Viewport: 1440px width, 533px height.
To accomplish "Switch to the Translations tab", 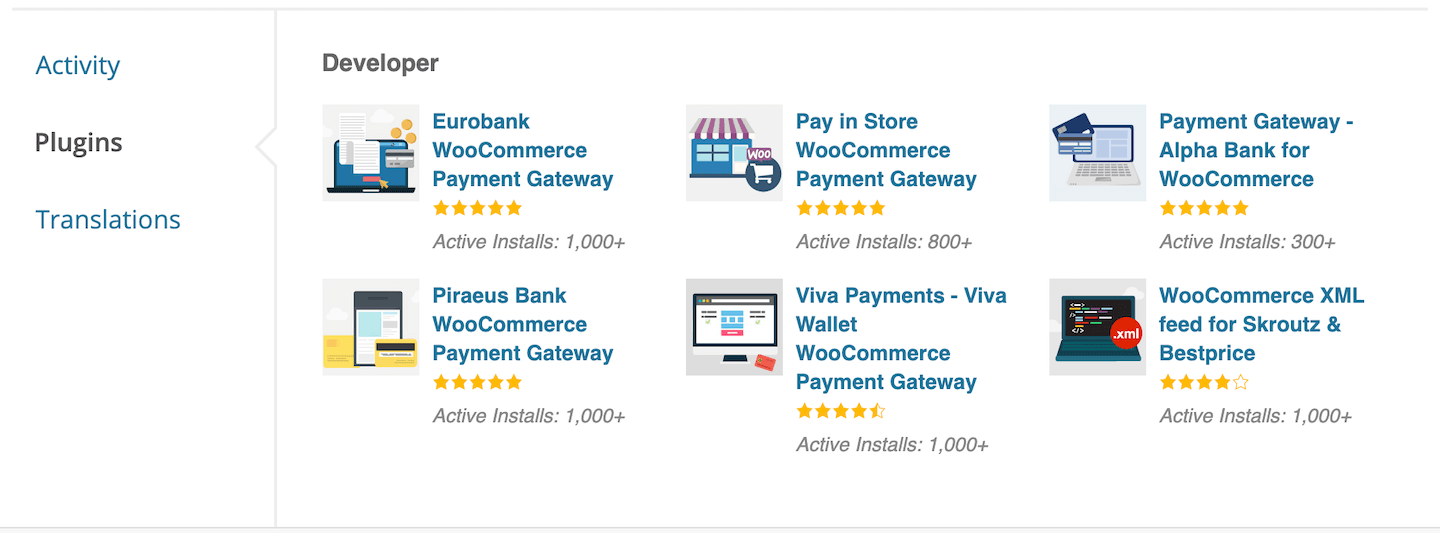I will click(108, 220).
